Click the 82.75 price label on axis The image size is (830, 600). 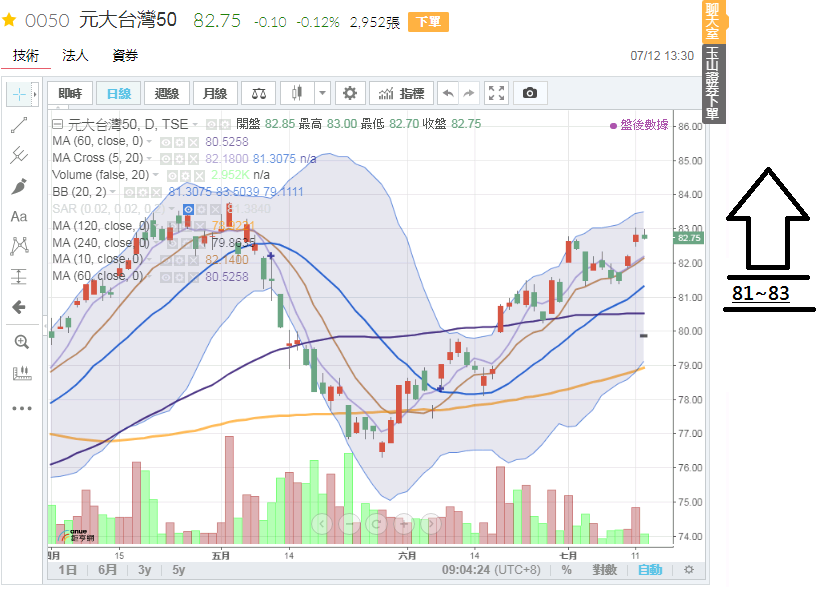click(689, 238)
